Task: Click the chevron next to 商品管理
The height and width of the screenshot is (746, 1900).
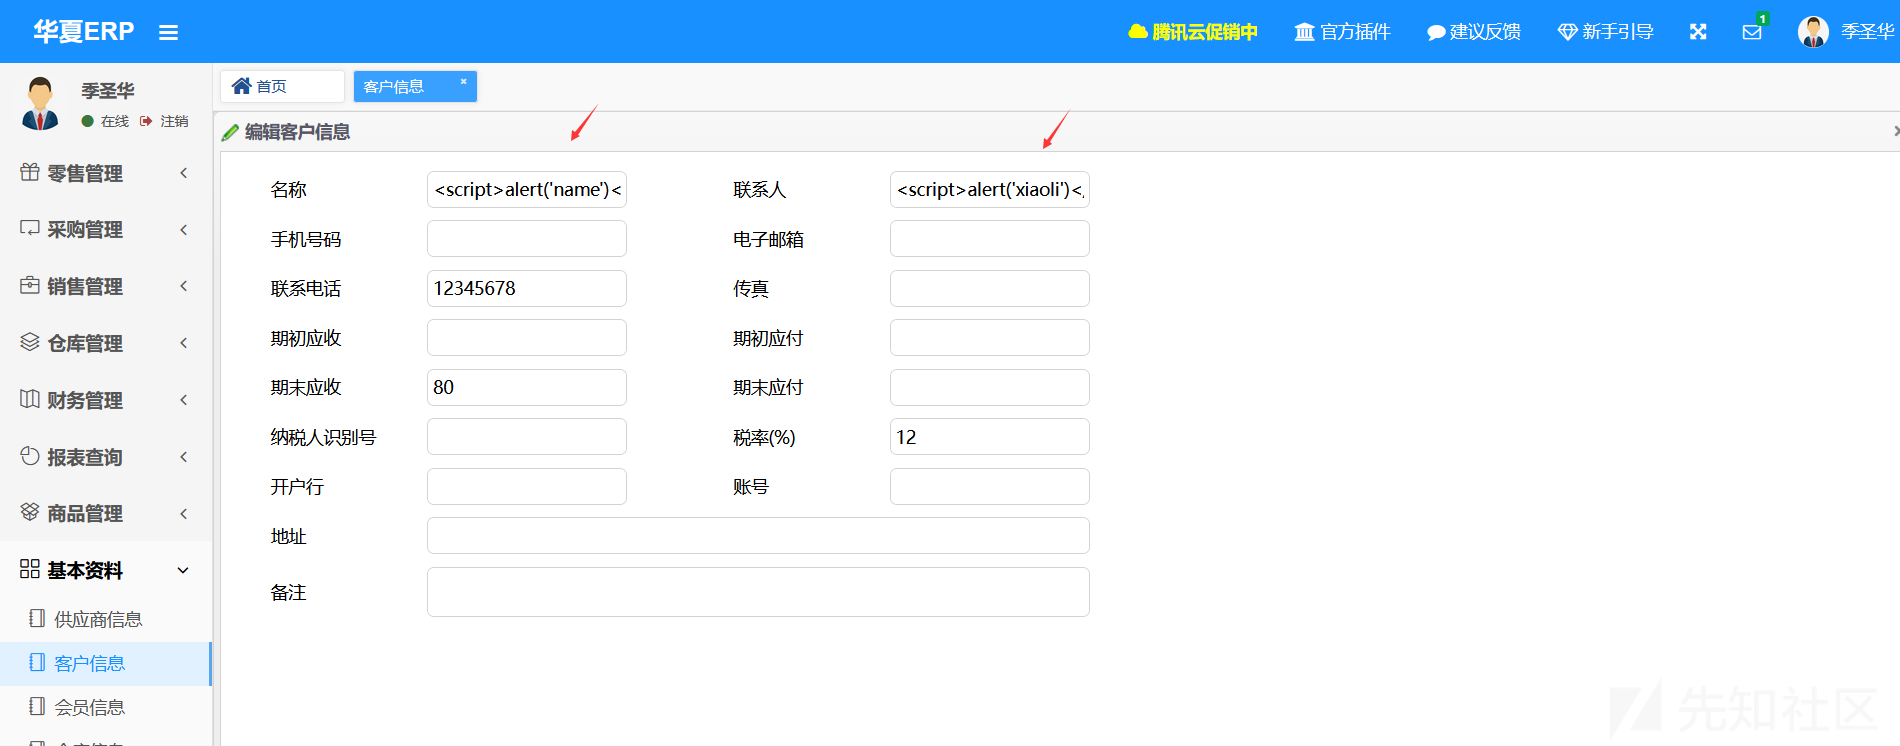Action: (x=184, y=514)
